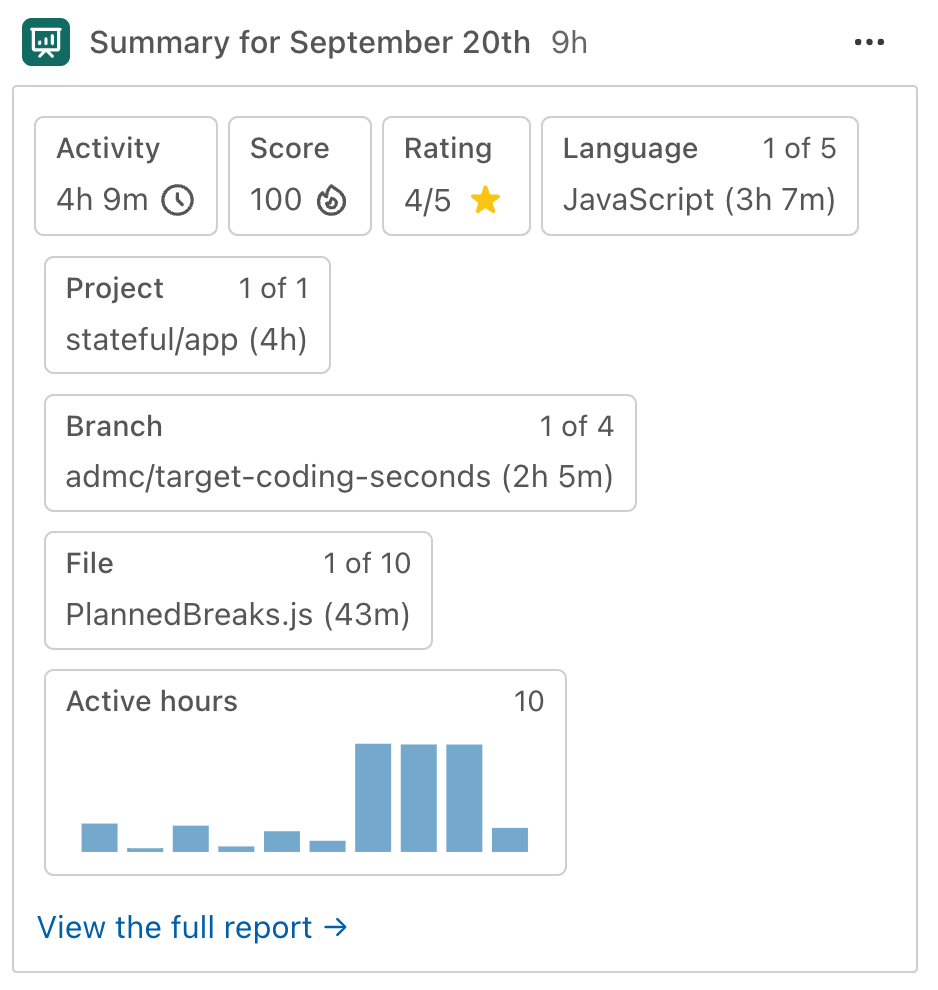Click the clock icon in Activity card
This screenshot has width=938, height=990.
pos(178,200)
